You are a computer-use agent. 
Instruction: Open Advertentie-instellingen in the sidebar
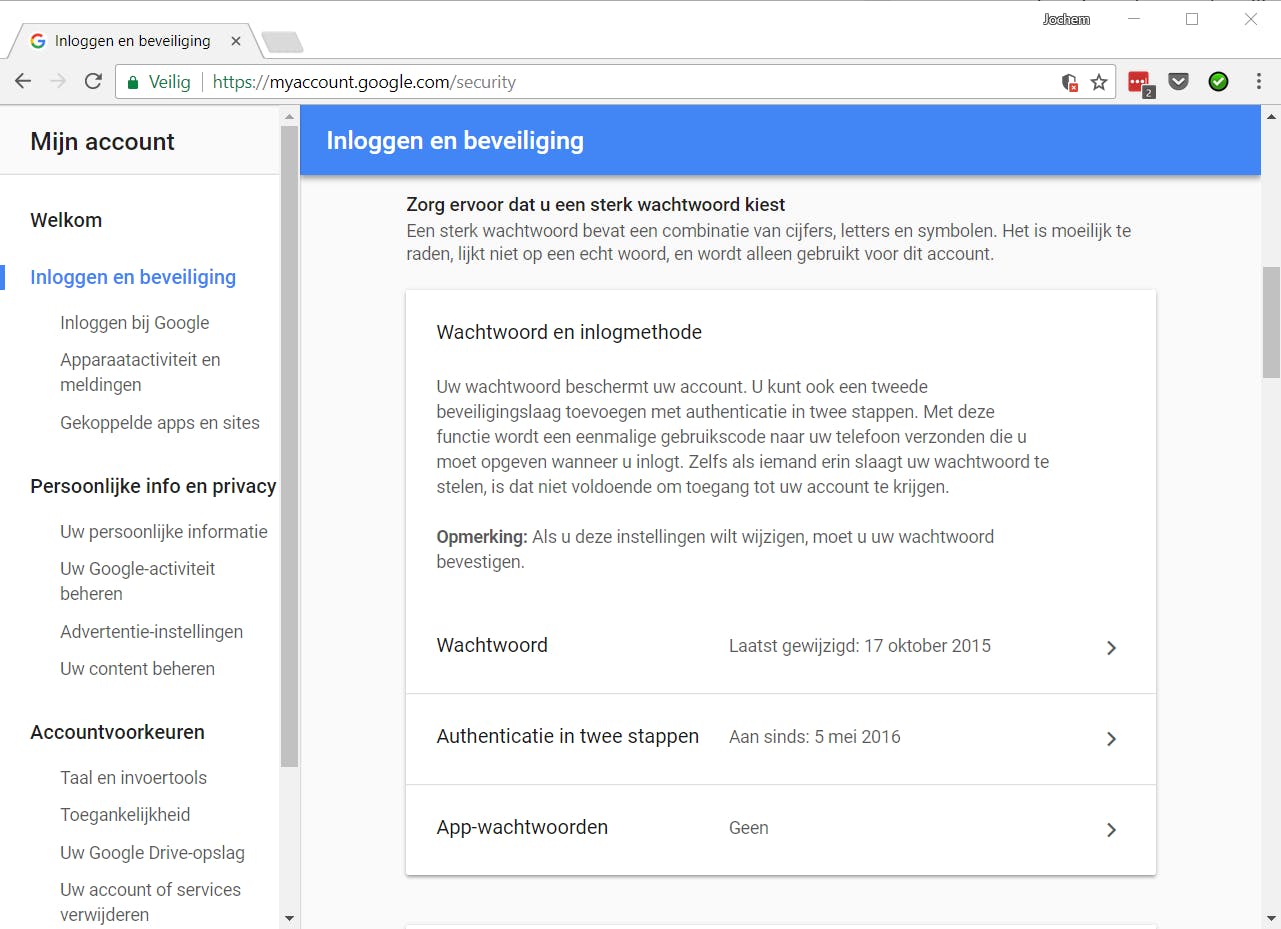tap(151, 632)
